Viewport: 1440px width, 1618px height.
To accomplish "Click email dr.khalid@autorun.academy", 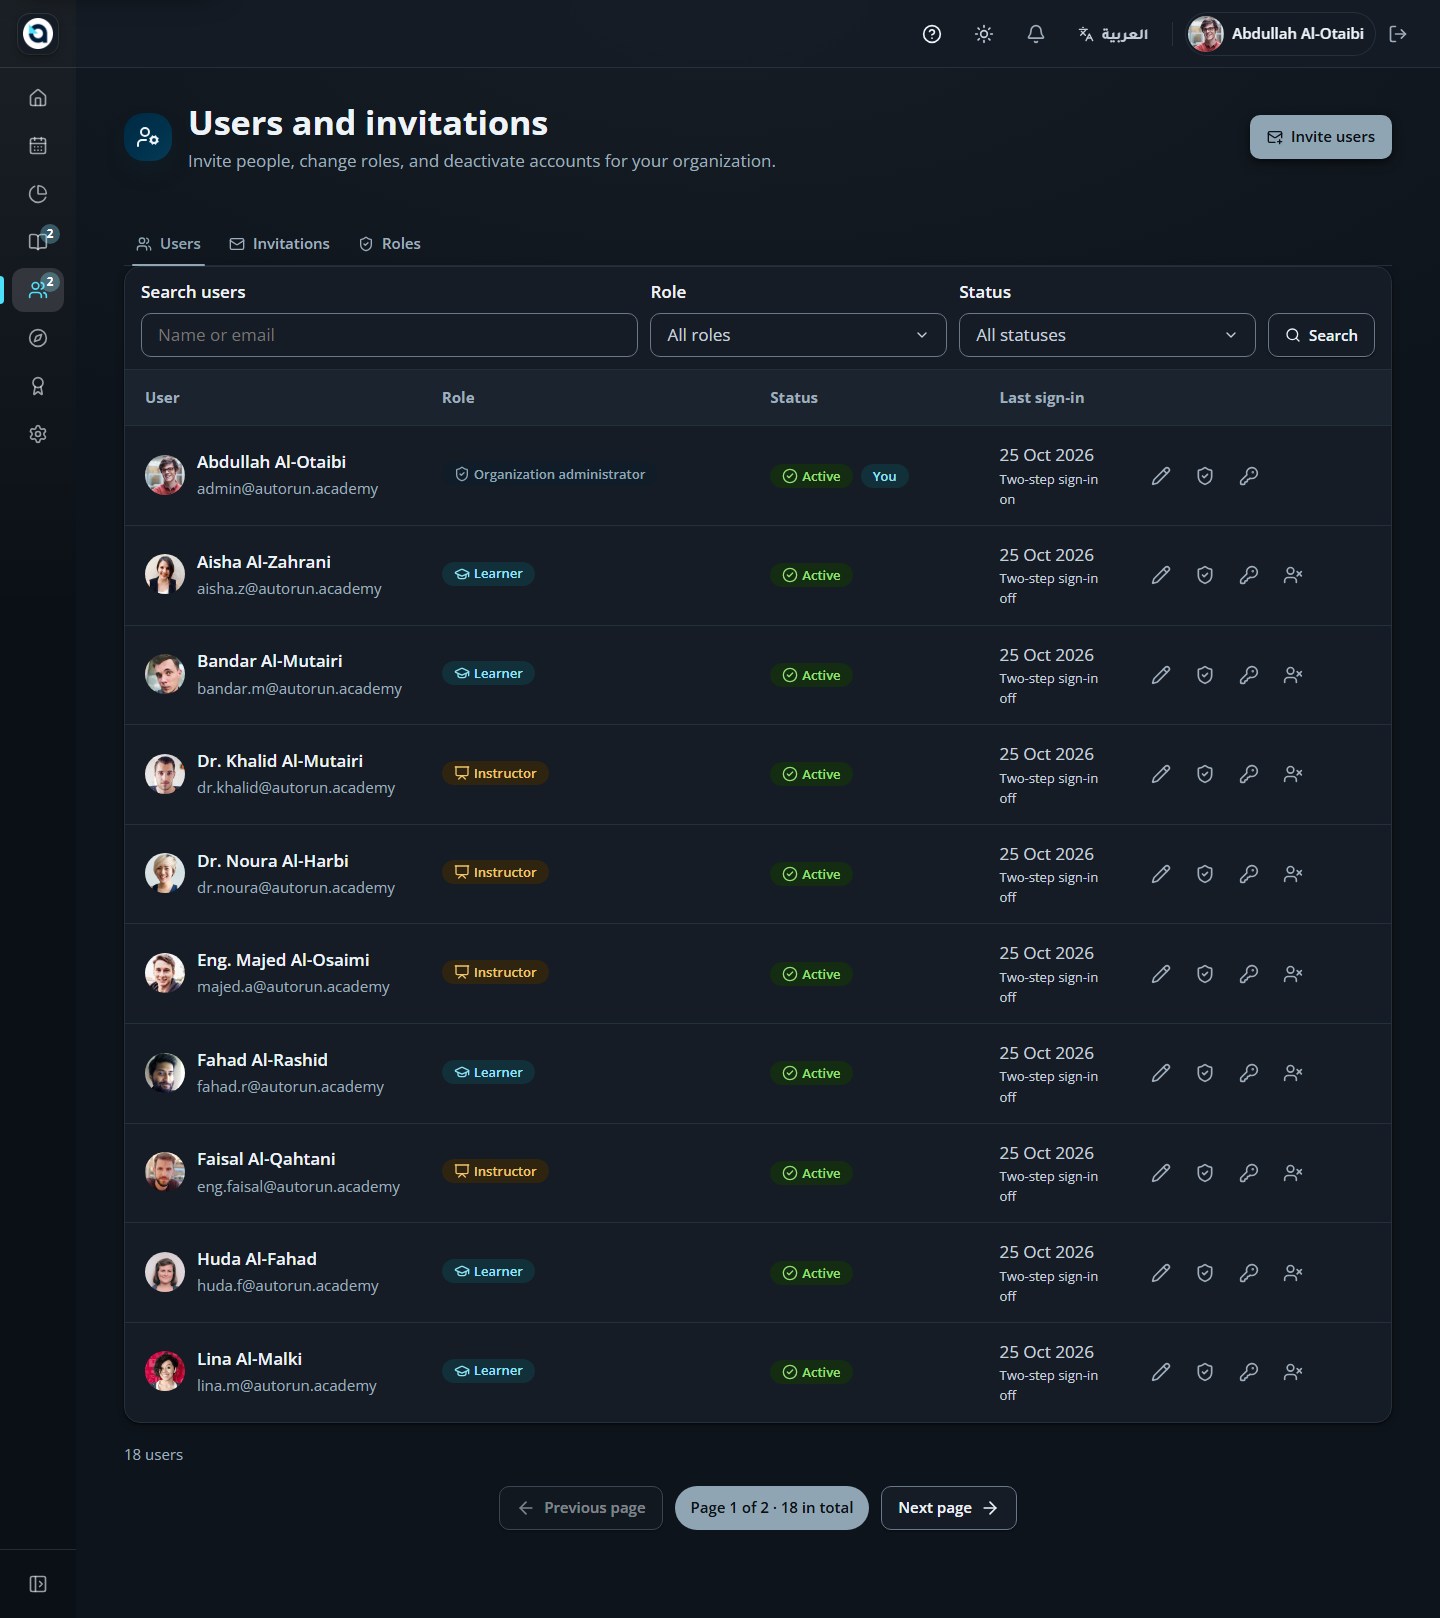I will click(296, 788).
